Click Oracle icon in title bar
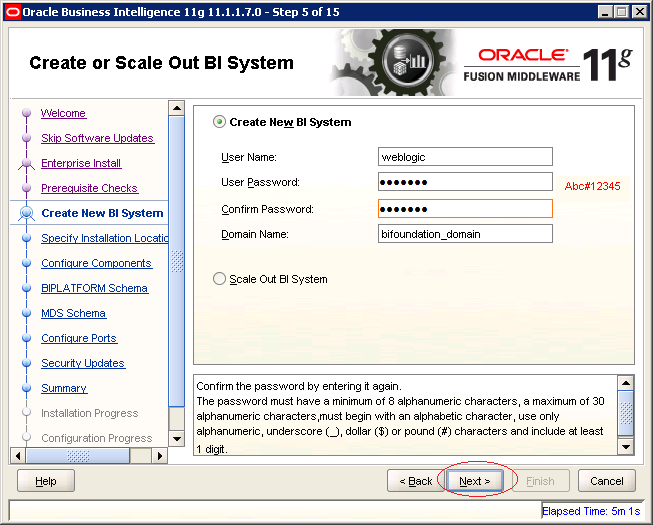This screenshot has width=653, height=525. (12, 12)
